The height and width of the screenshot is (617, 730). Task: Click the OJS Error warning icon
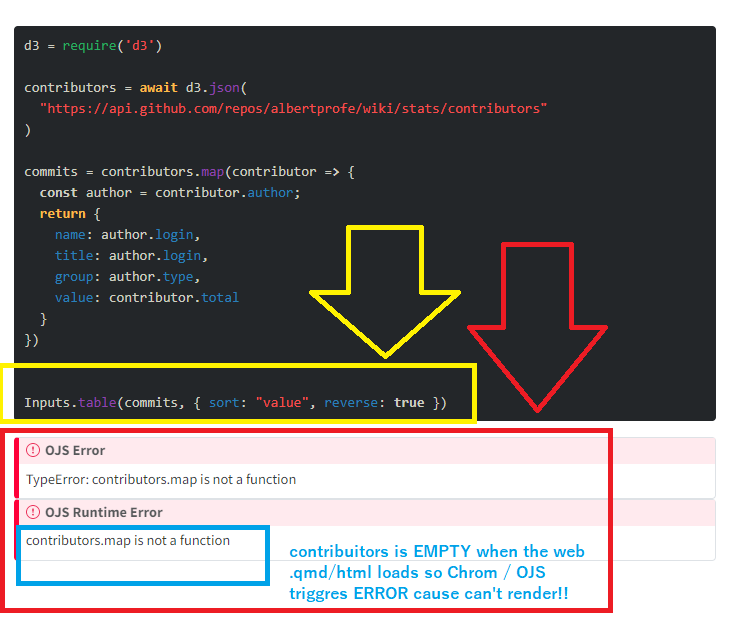pyautogui.click(x=33, y=450)
